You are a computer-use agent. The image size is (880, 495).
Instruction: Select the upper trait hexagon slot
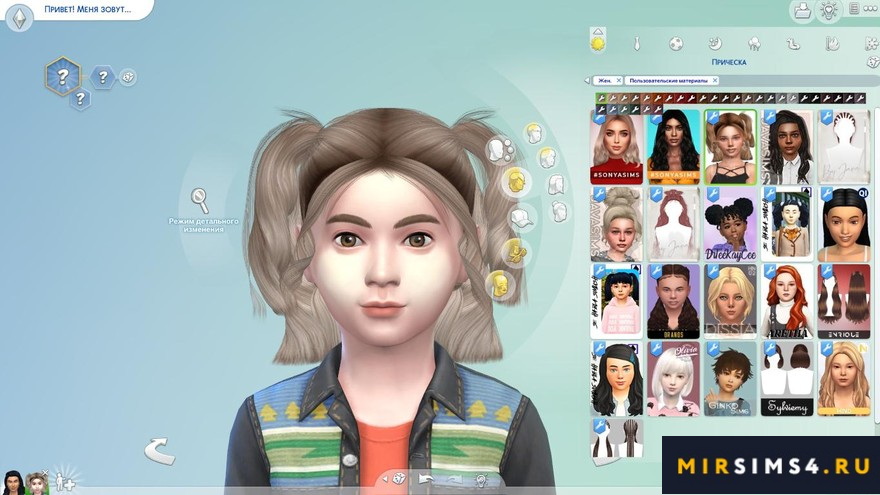[x=103, y=77]
